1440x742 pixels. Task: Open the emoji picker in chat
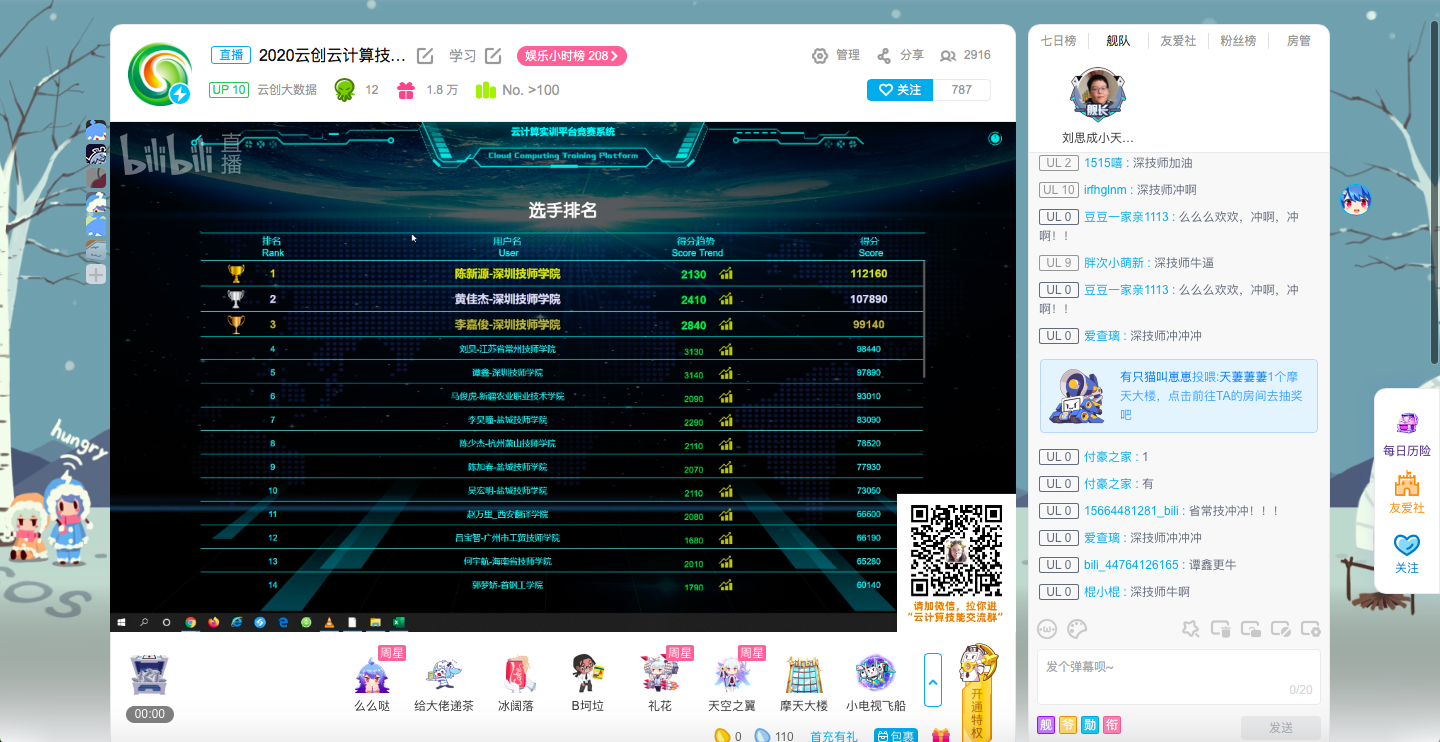point(1048,629)
